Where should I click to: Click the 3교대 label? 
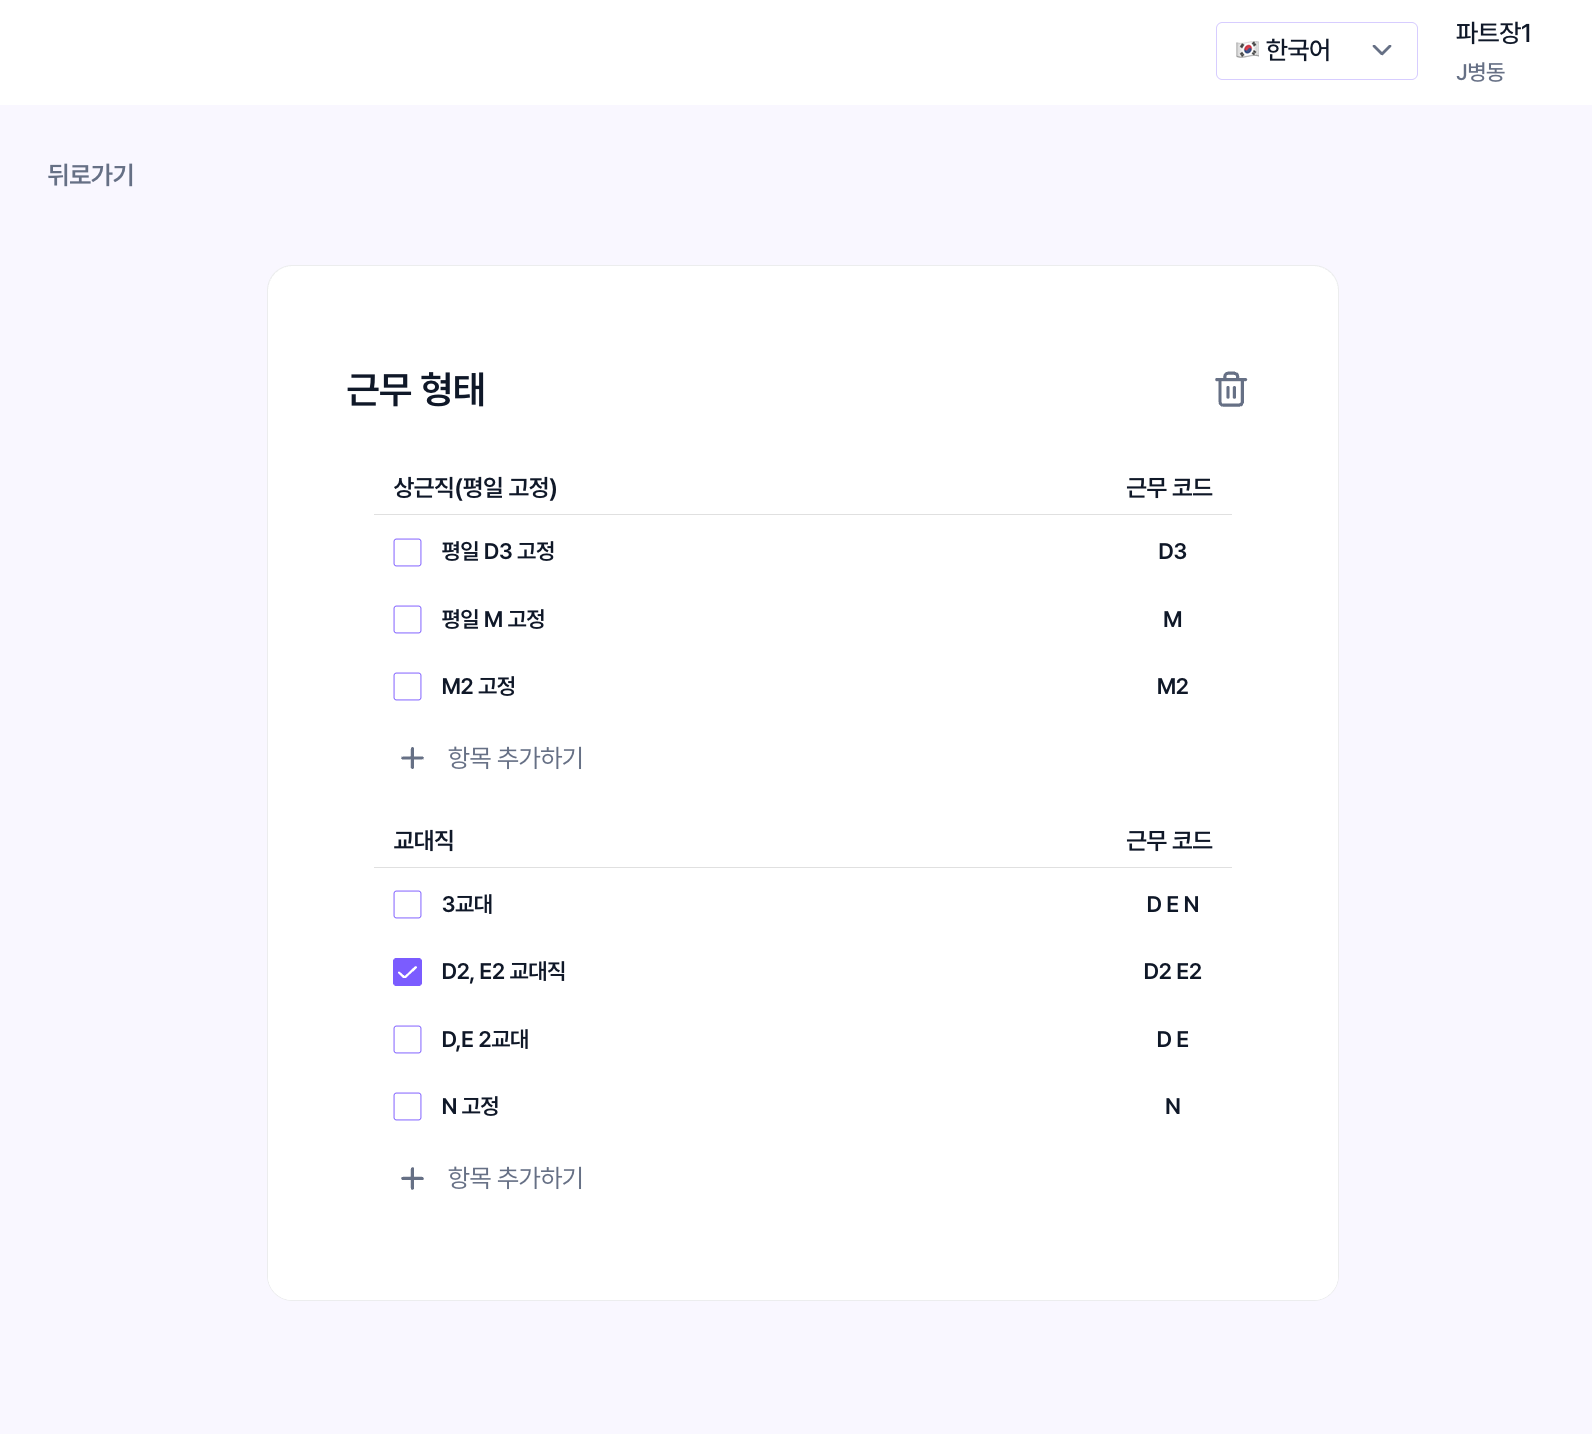[467, 904]
